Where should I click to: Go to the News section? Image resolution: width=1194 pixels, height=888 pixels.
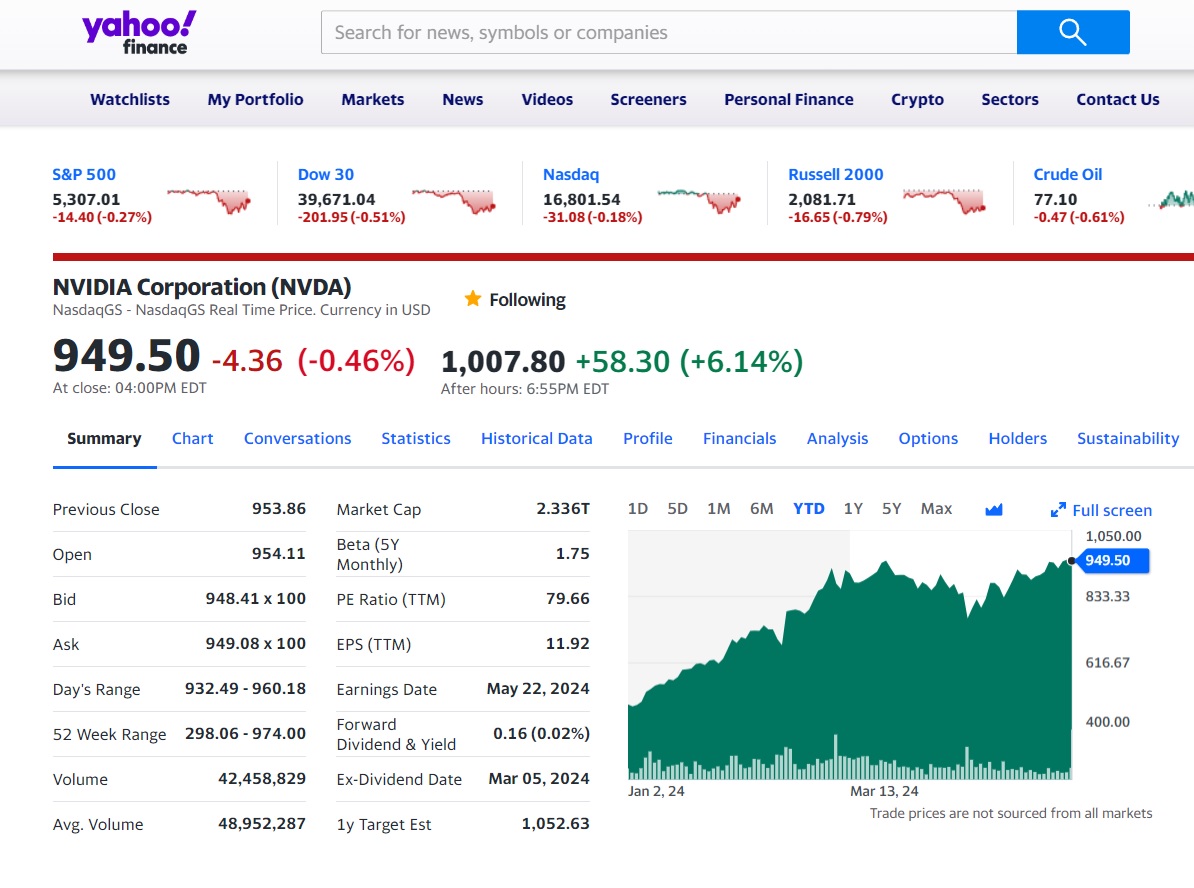[x=463, y=100]
